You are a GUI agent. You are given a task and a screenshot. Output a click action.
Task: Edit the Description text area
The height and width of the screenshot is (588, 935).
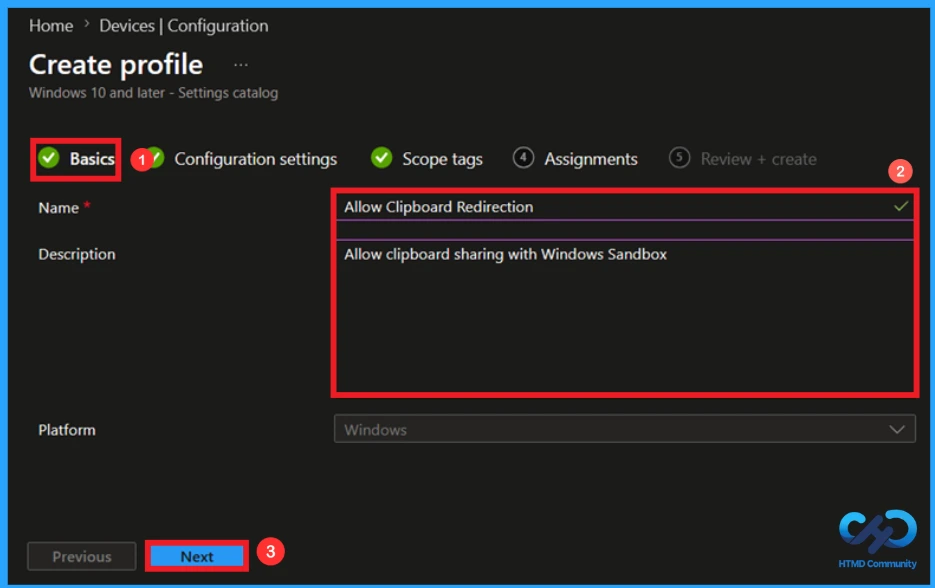[x=624, y=316]
